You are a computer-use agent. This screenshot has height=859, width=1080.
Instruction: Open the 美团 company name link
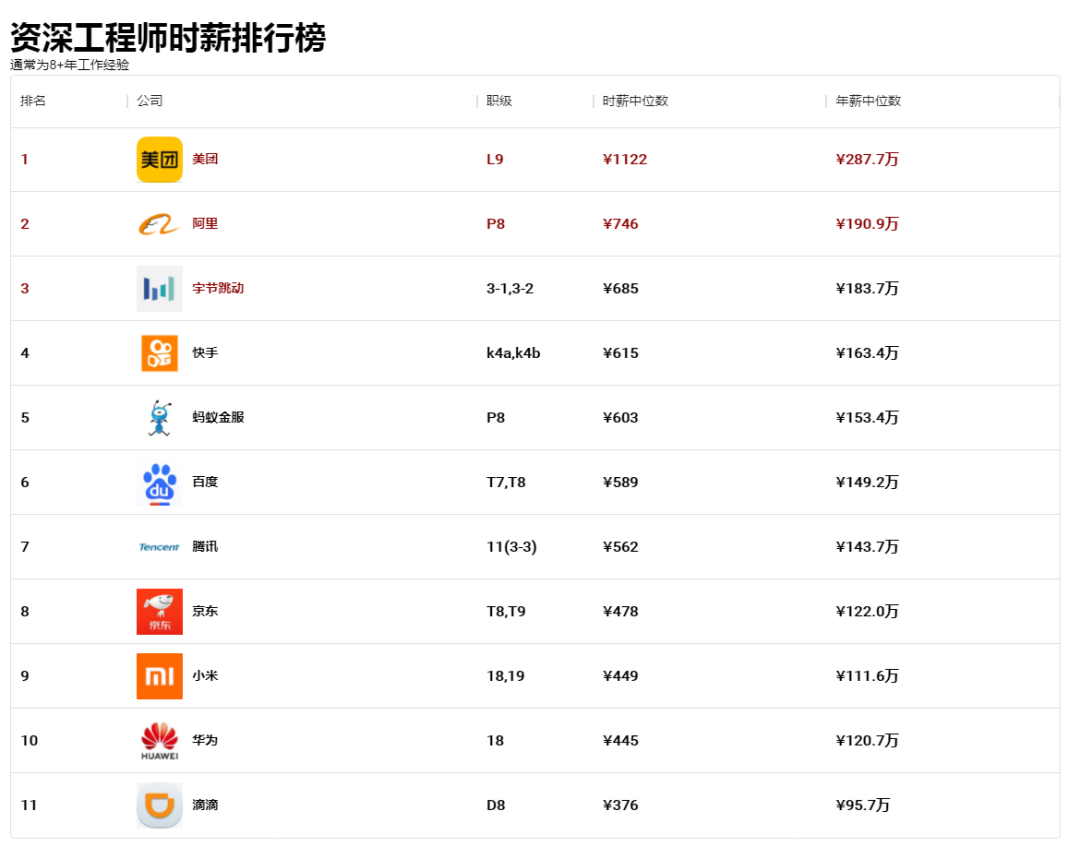coord(205,159)
